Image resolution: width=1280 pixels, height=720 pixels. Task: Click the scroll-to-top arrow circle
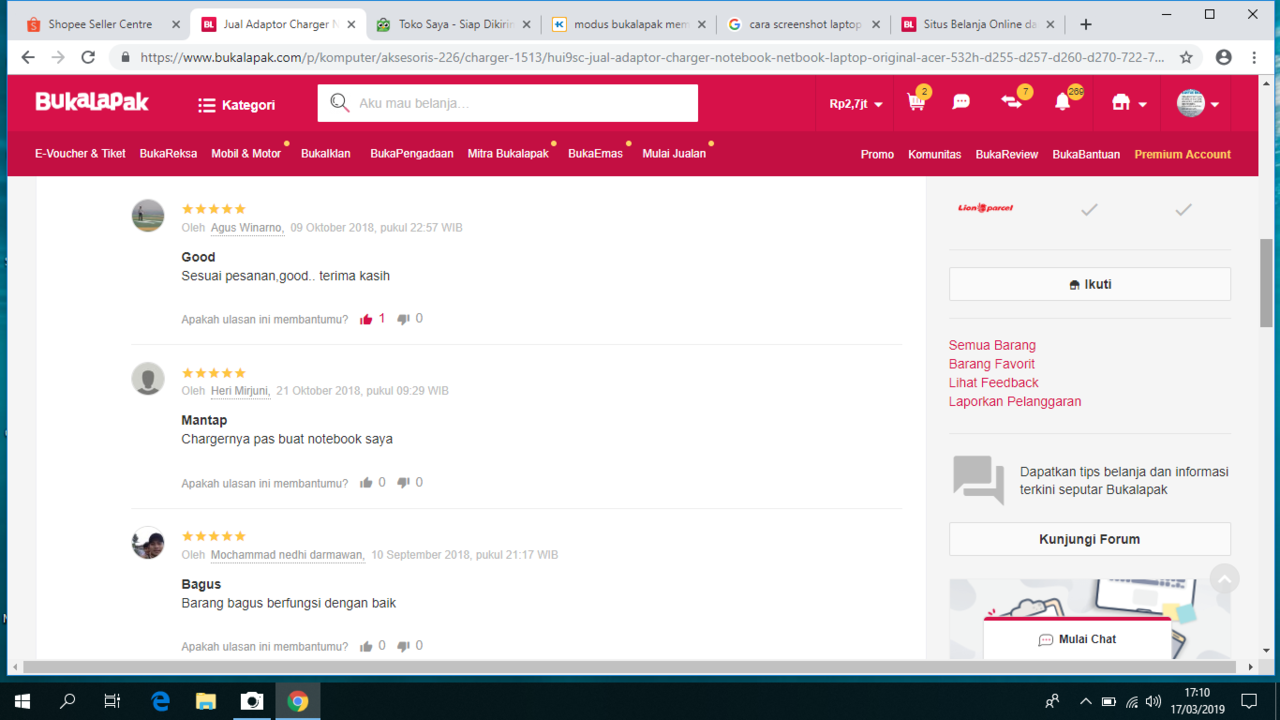point(1224,578)
